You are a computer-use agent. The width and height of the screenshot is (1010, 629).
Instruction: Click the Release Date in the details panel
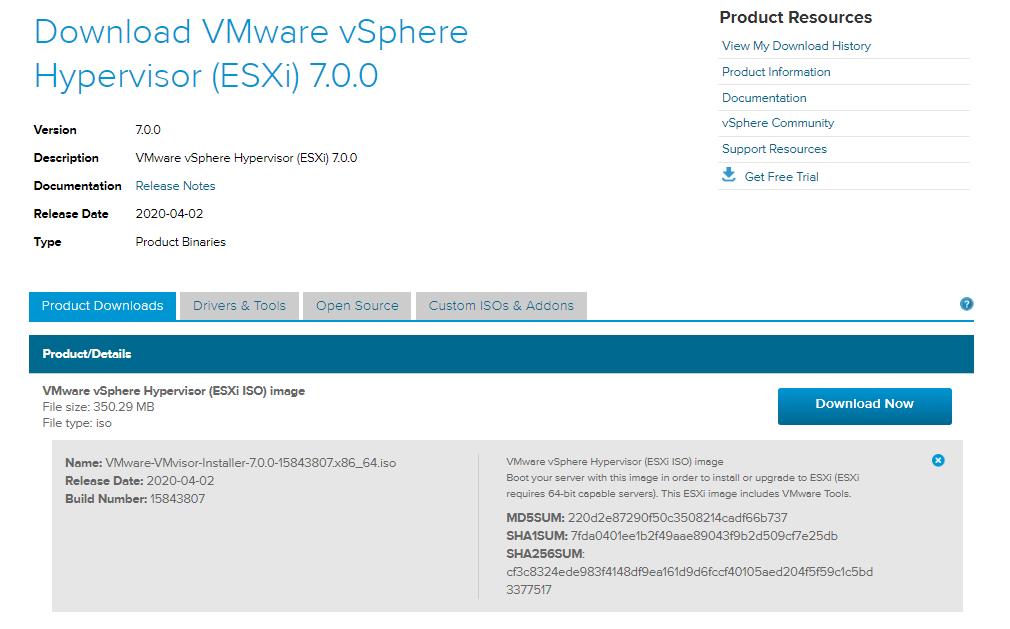(140, 481)
